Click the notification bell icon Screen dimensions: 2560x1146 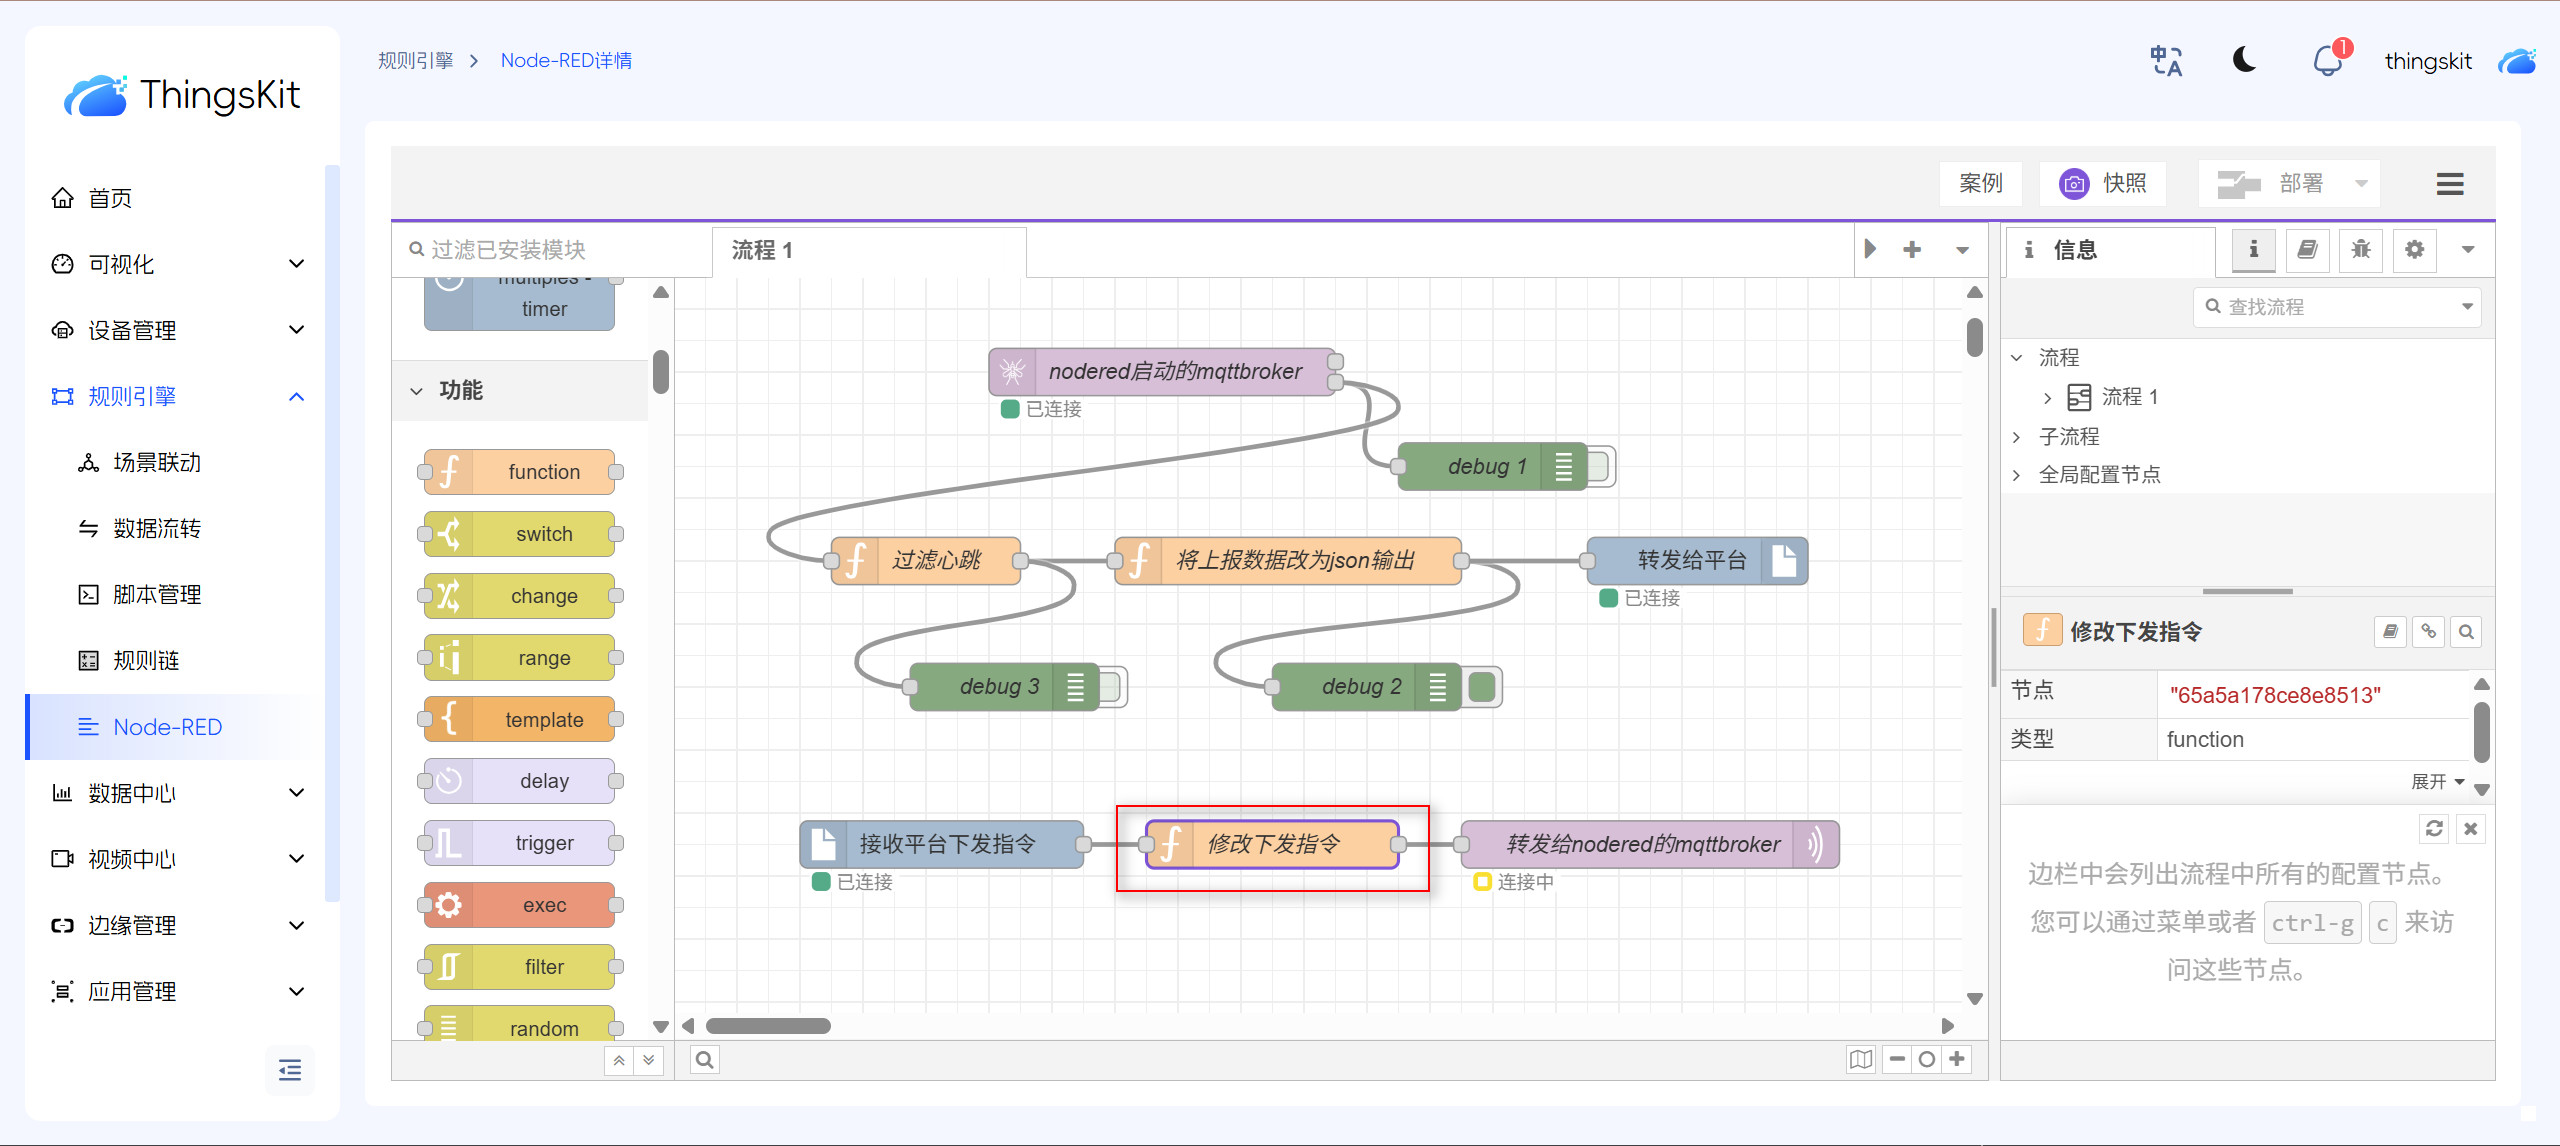tap(2327, 62)
